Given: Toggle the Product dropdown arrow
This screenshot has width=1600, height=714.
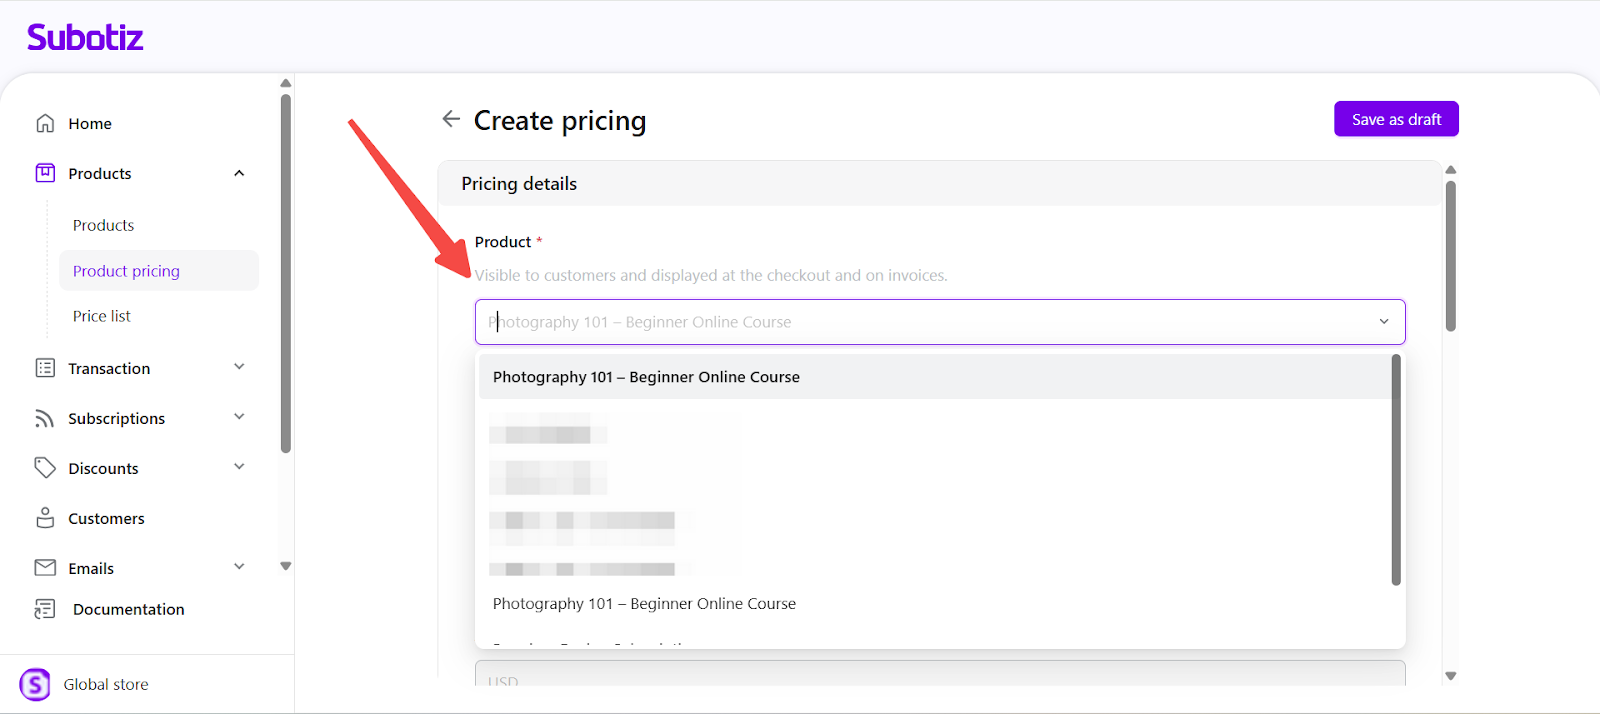Looking at the screenshot, I should click(x=1384, y=322).
